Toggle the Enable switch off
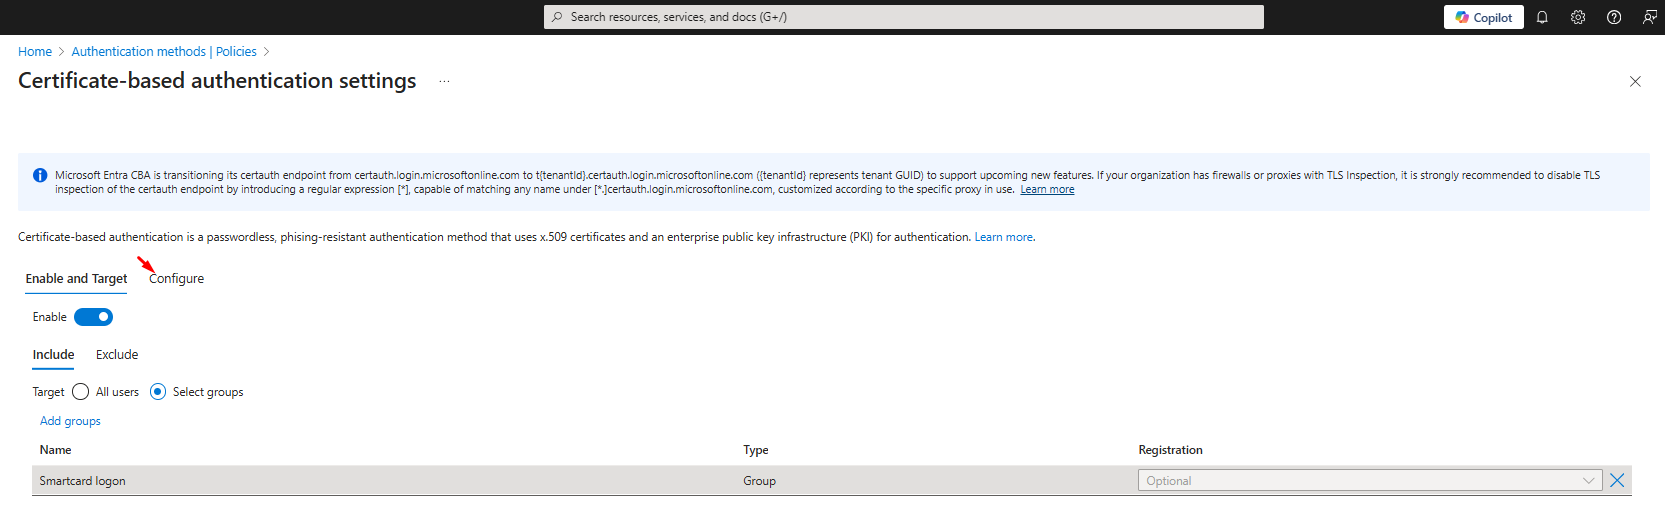This screenshot has height=510, width=1665. (x=93, y=317)
